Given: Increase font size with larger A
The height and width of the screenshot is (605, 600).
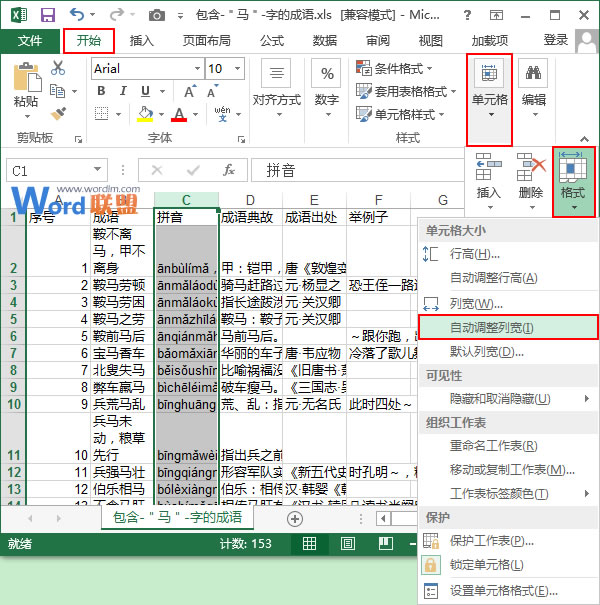Looking at the screenshot, I should tap(190, 91).
